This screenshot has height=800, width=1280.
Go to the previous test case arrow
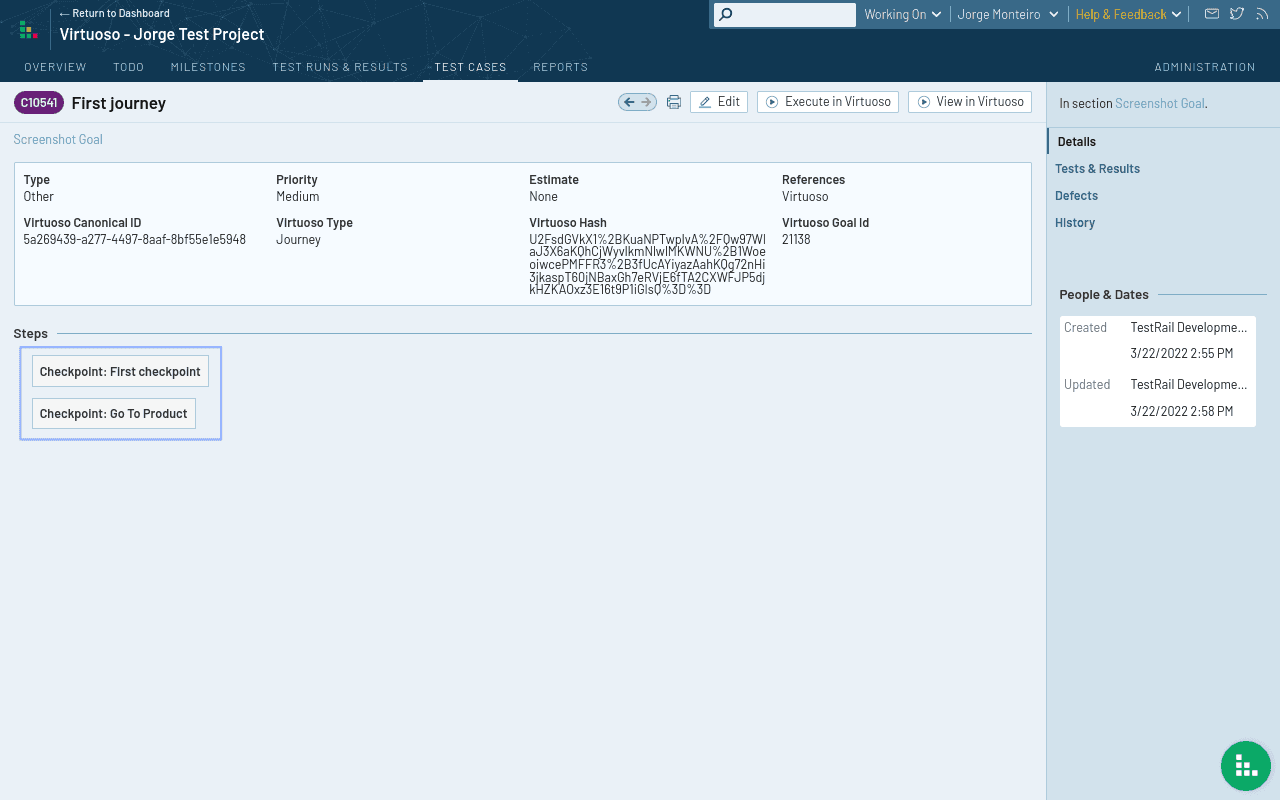pyautogui.click(x=629, y=102)
